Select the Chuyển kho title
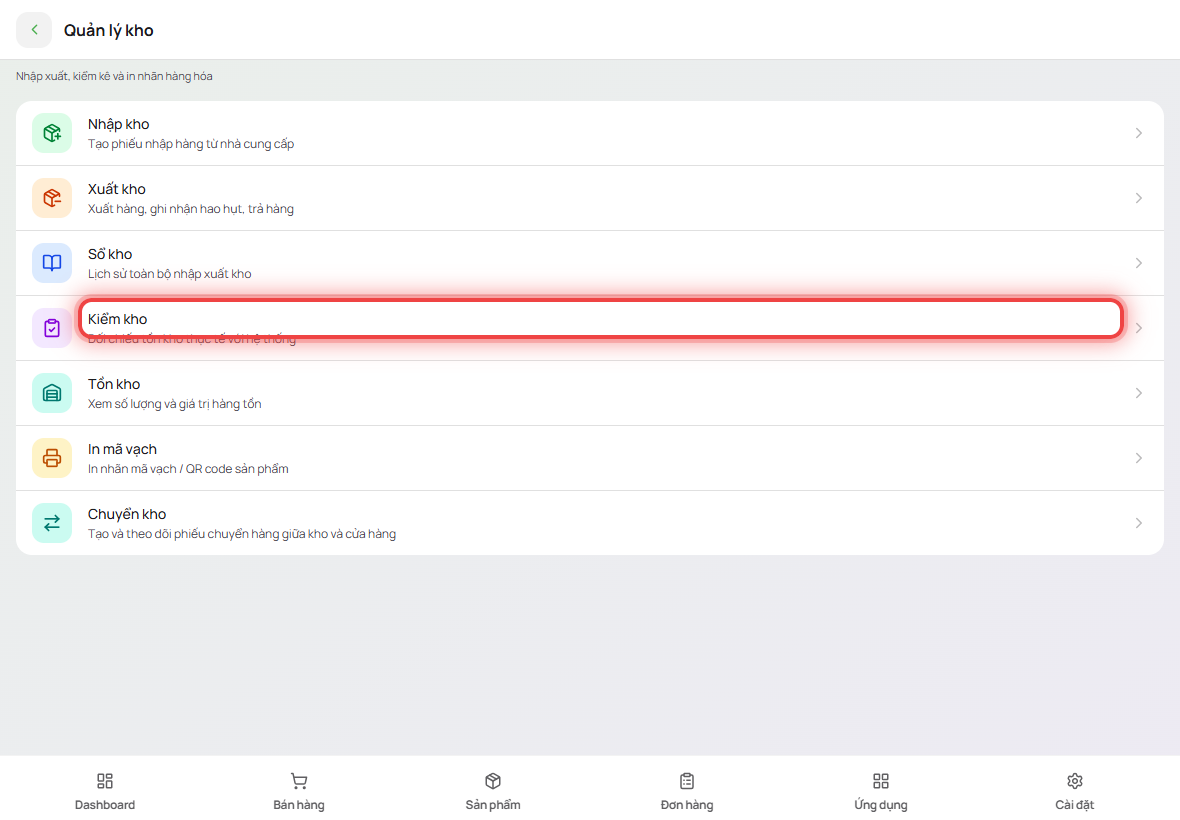1180x820 pixels. tap(127, 515)
